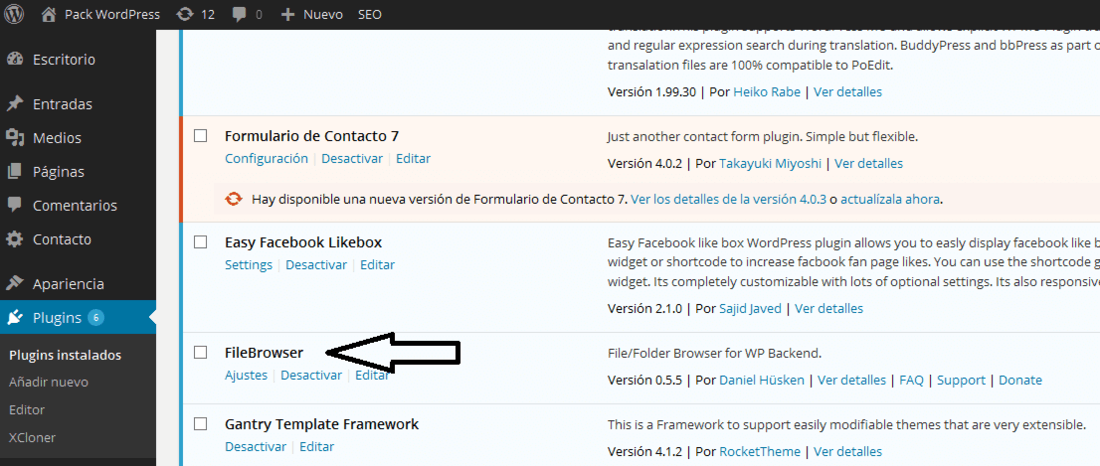Open Configuración for Formulario de Contacto 7
The width and height of the screenshot is (1100, 466).
pos(267,159)
